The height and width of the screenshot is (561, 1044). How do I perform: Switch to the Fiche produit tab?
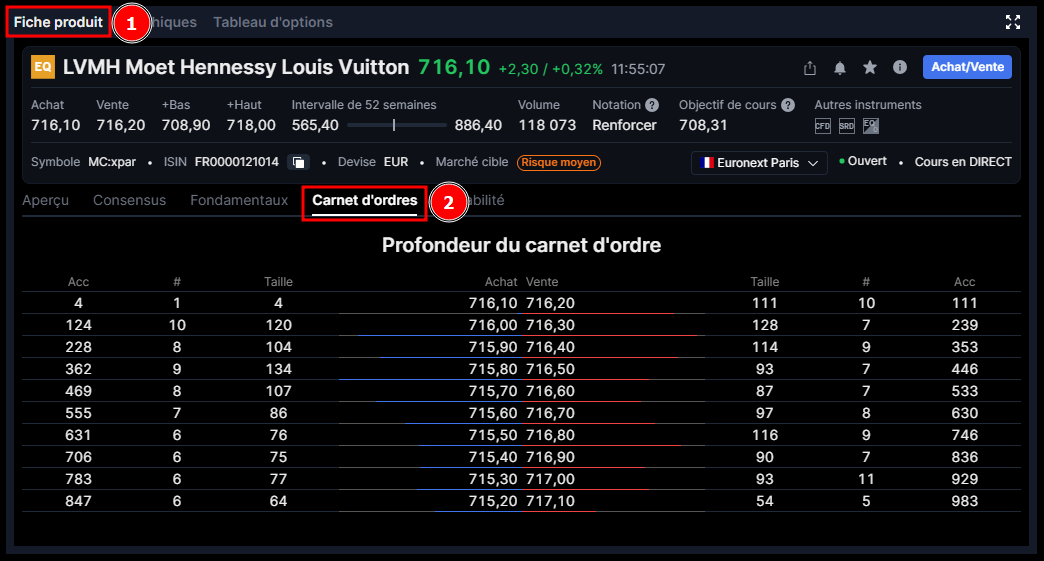[58, 22]
